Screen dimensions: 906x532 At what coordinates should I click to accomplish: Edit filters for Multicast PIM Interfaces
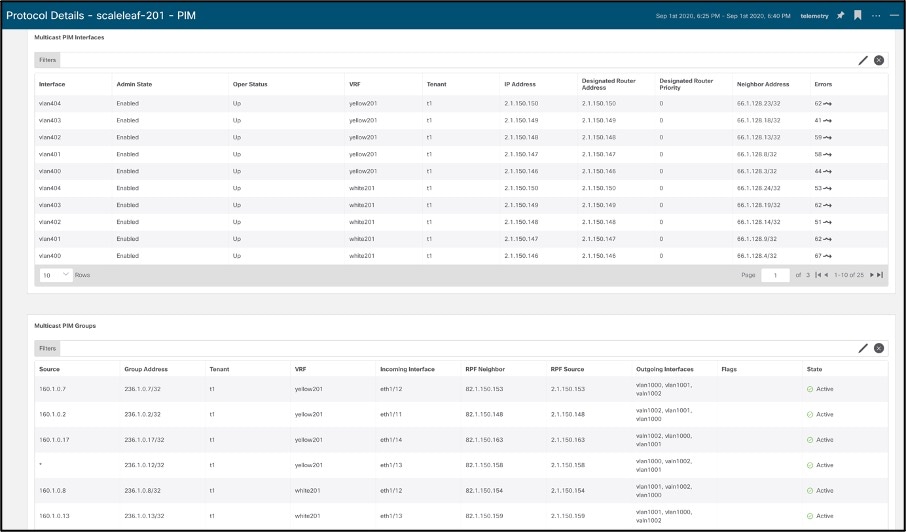coord(863,60)
